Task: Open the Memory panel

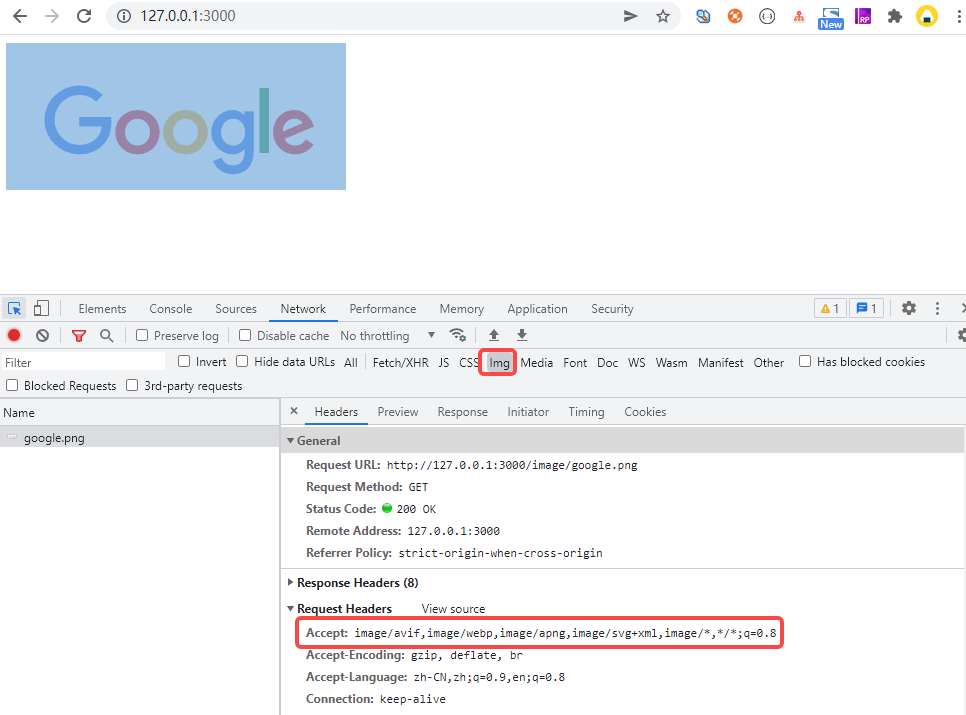Action: click(461, 309)
